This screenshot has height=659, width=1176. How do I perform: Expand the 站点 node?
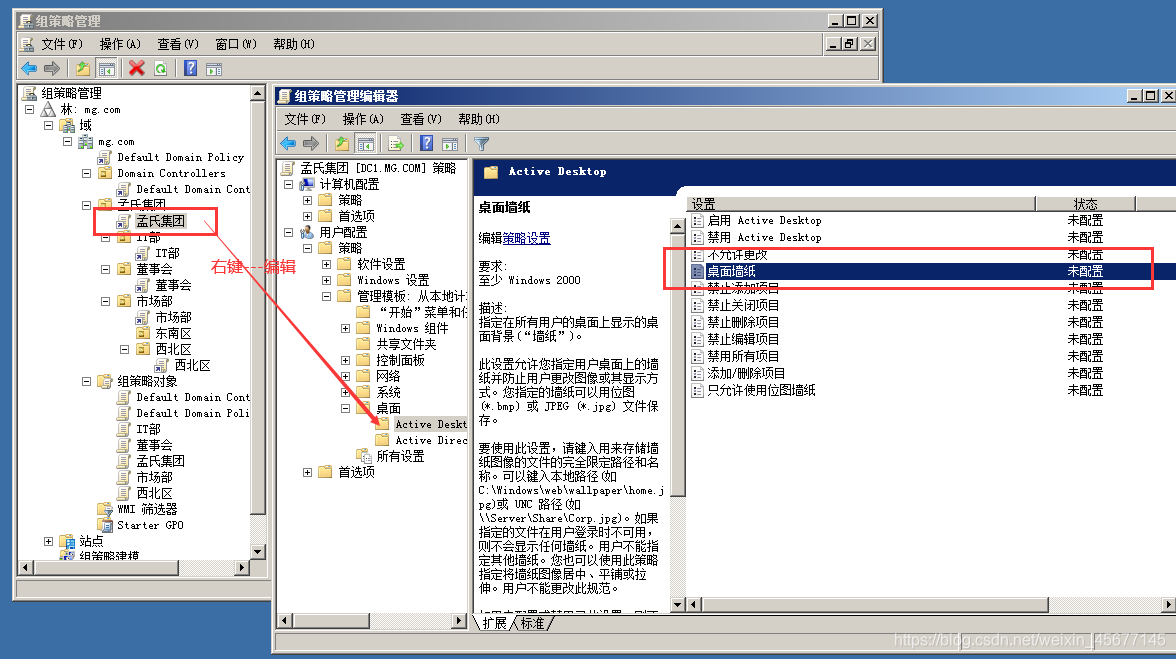pyautogui.click(x=48, y=541)
